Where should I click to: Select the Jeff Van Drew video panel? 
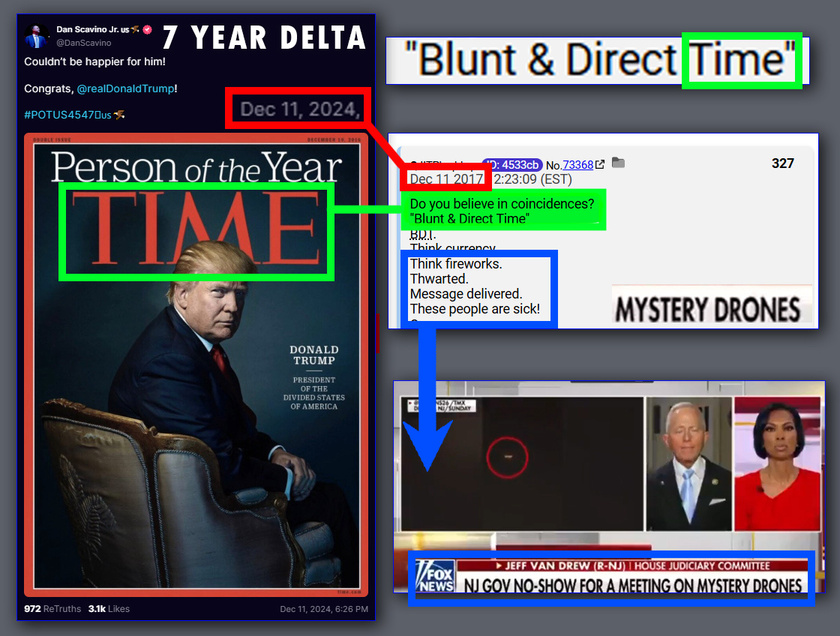click(x=689, y=464)
